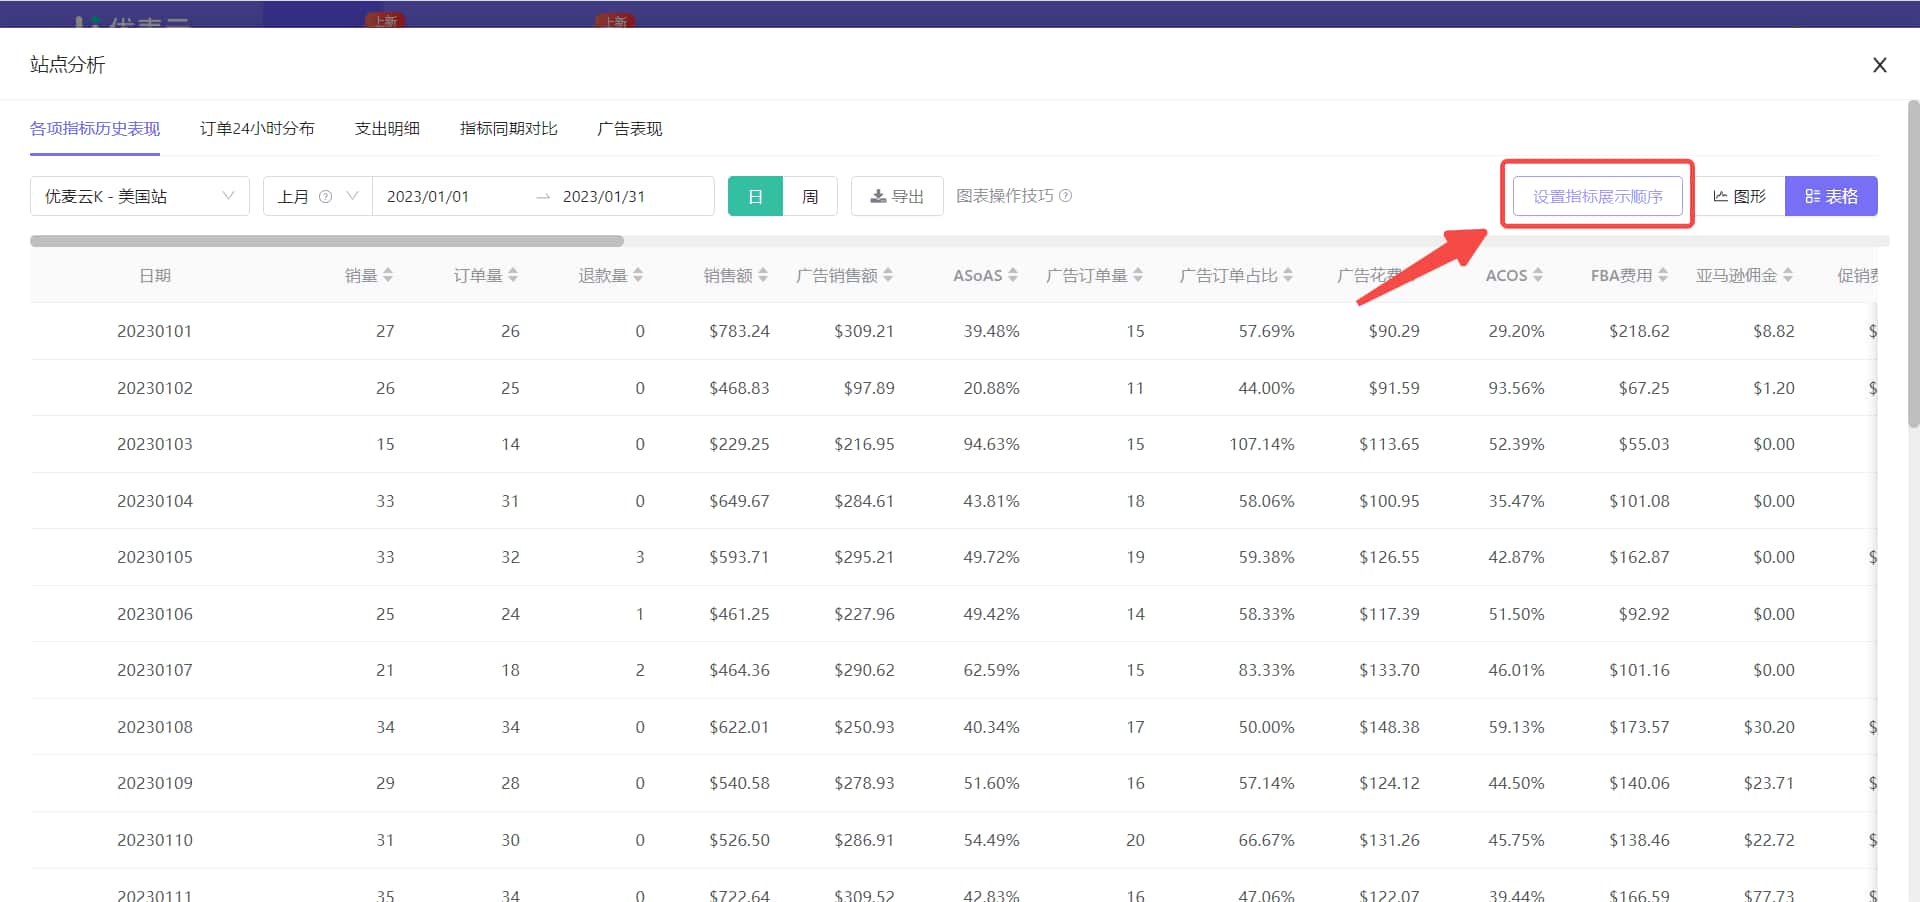
Task: Sort by 退款量 column arrows
Action: [638, 275]
